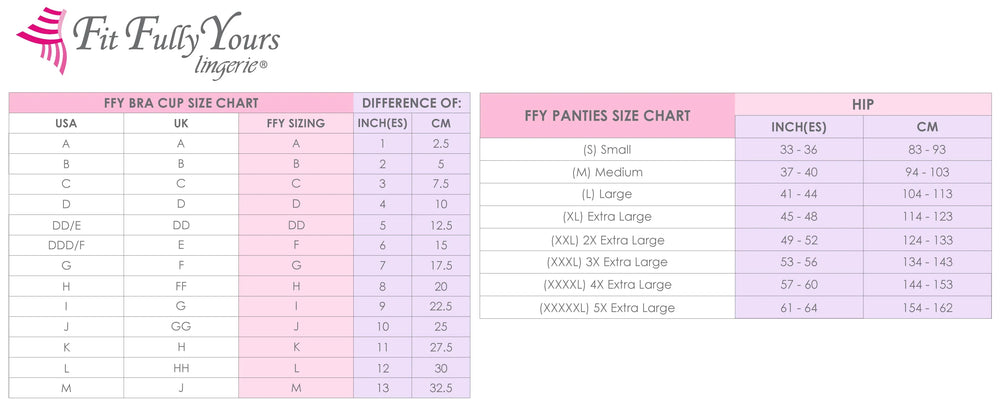Select the FFY BRA CUP SIZE CHART header
1000x406 pixels.
(181, 102)
